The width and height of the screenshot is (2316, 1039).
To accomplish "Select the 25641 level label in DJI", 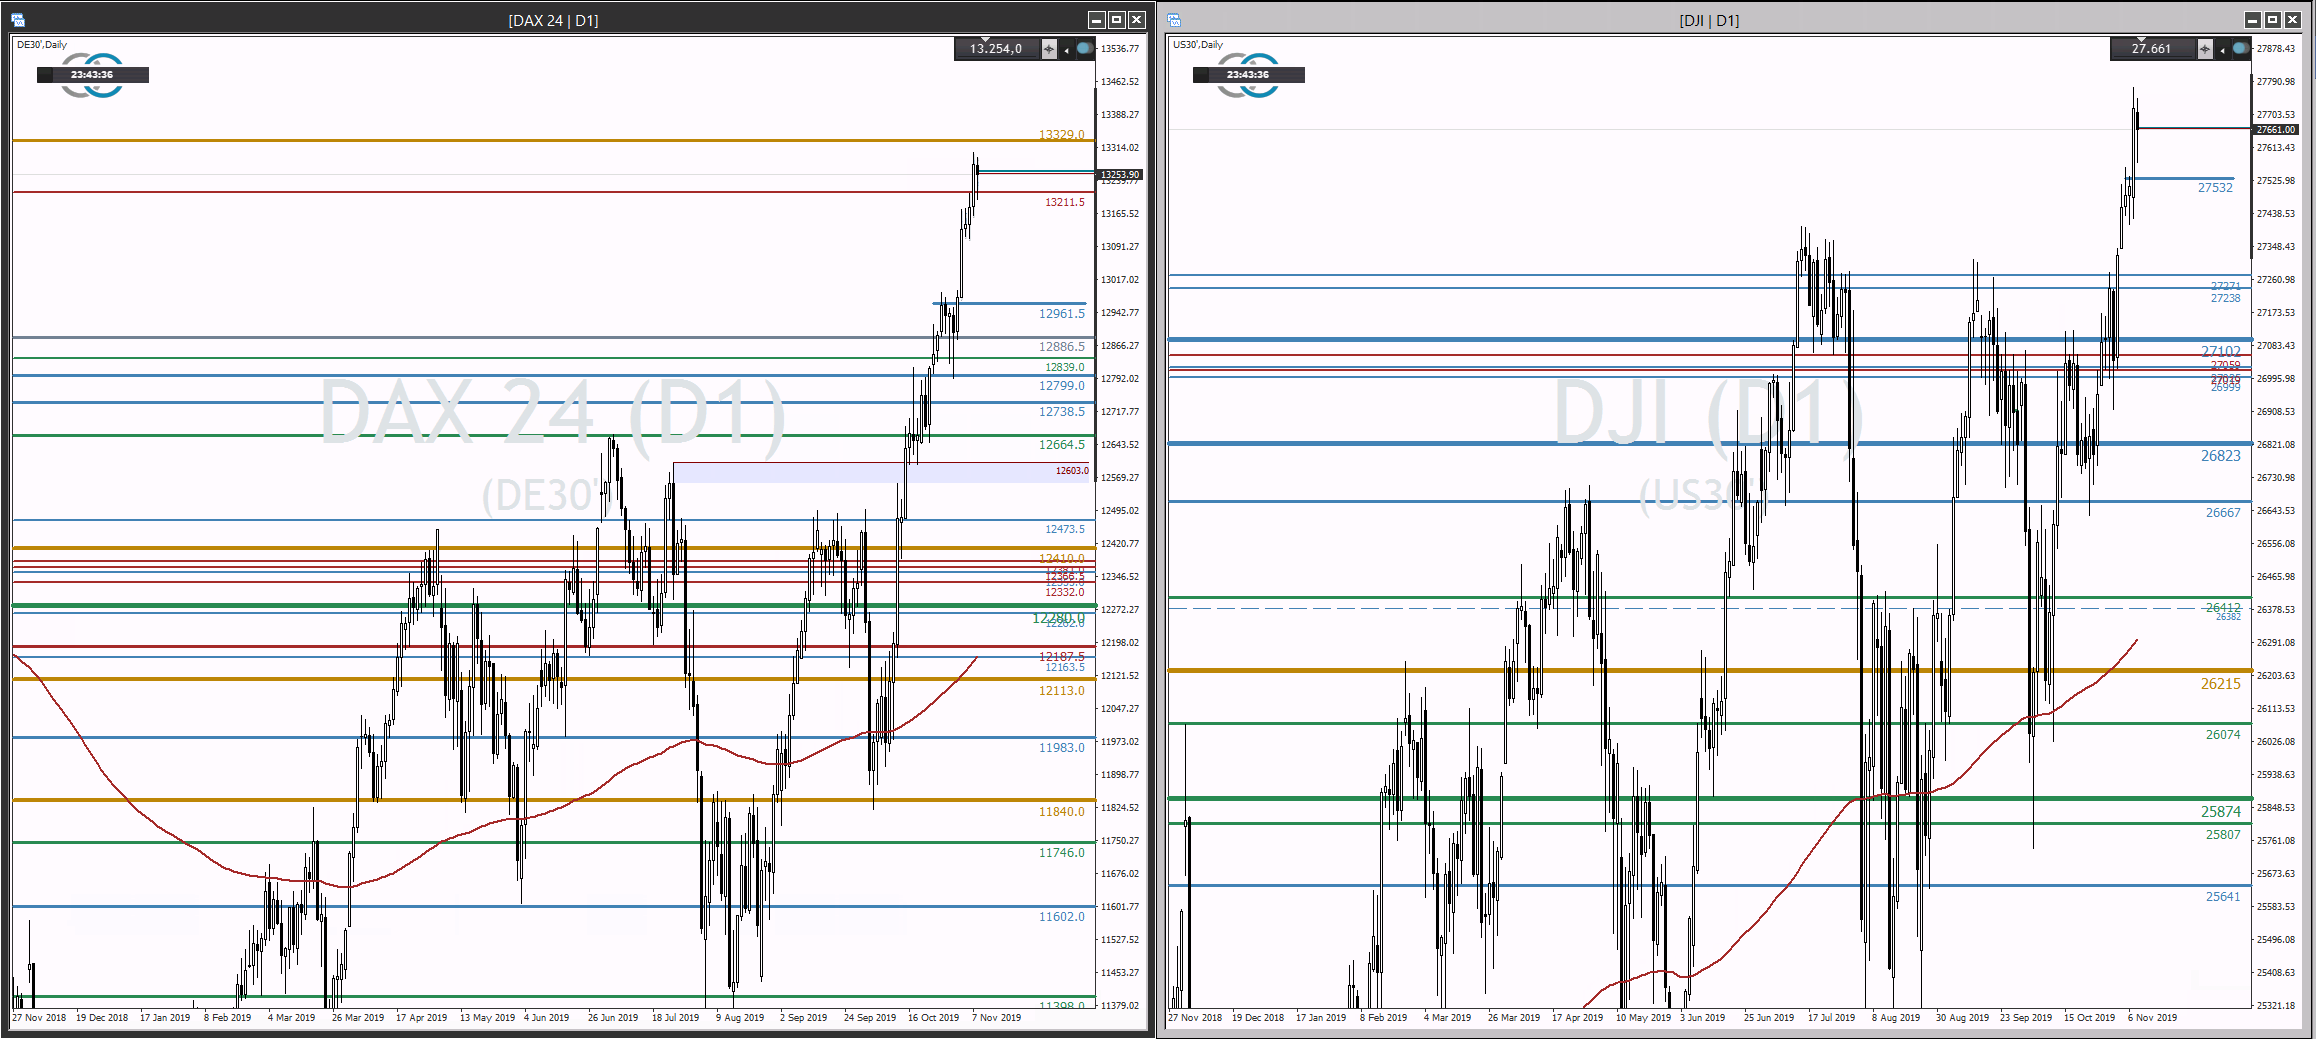I will (2223, 897).
